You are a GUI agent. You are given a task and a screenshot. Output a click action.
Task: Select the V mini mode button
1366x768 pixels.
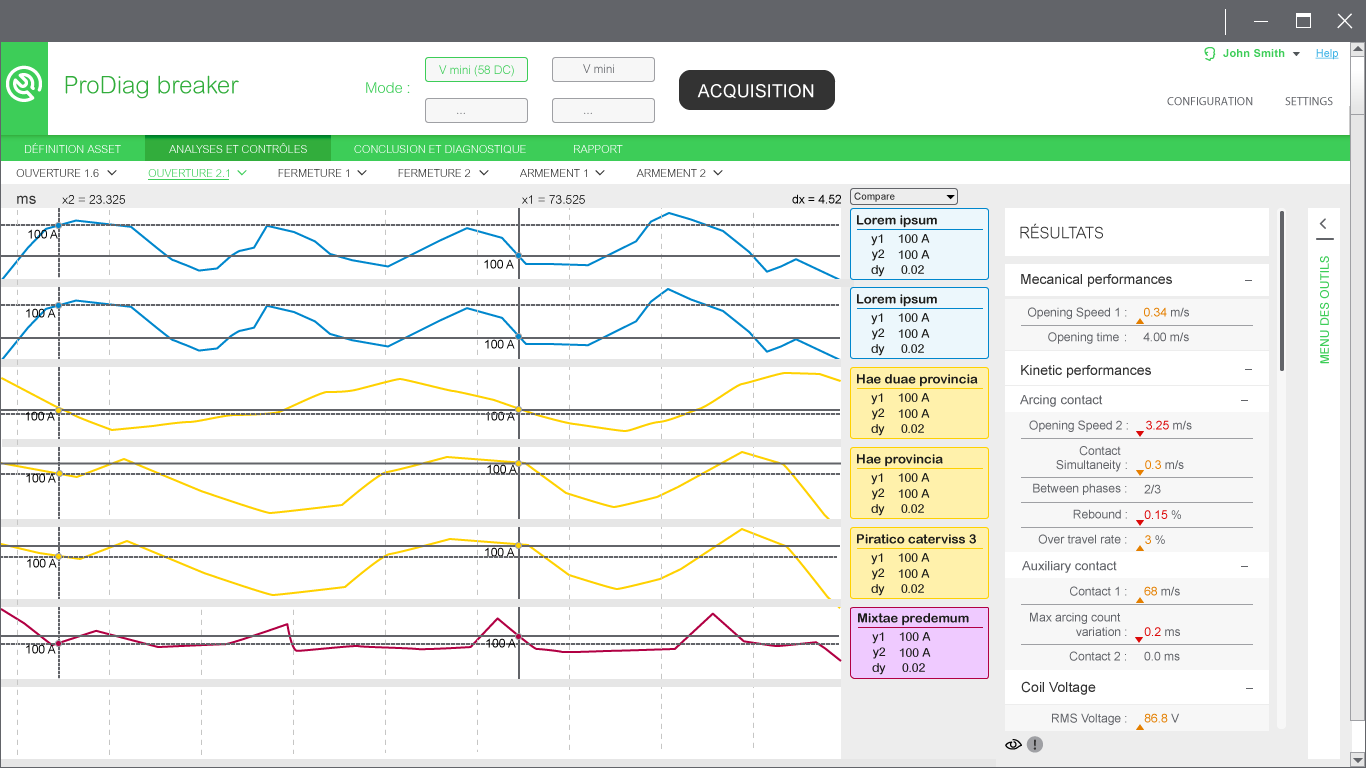(x=603, y=70)
